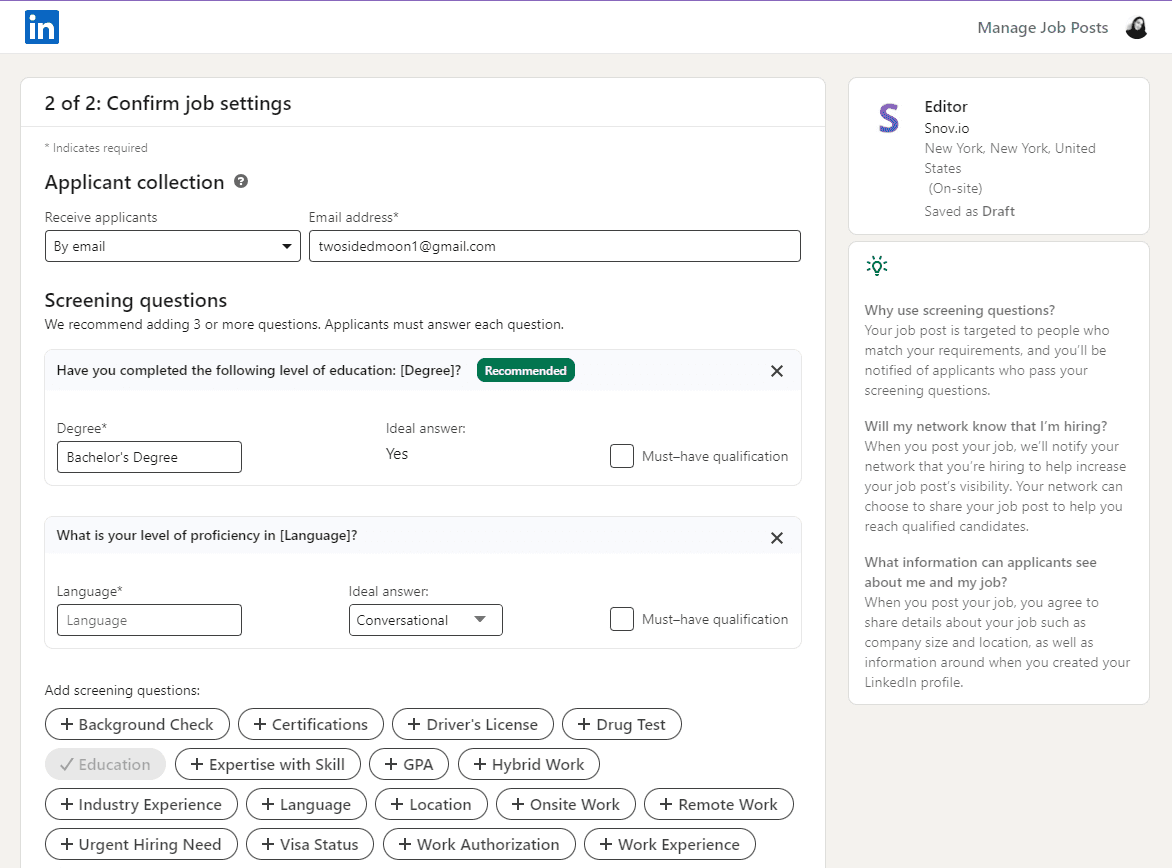1172x868 pixels.
Task: Open the Bachelor's Degree field
Action: click(x=149, y=457)
